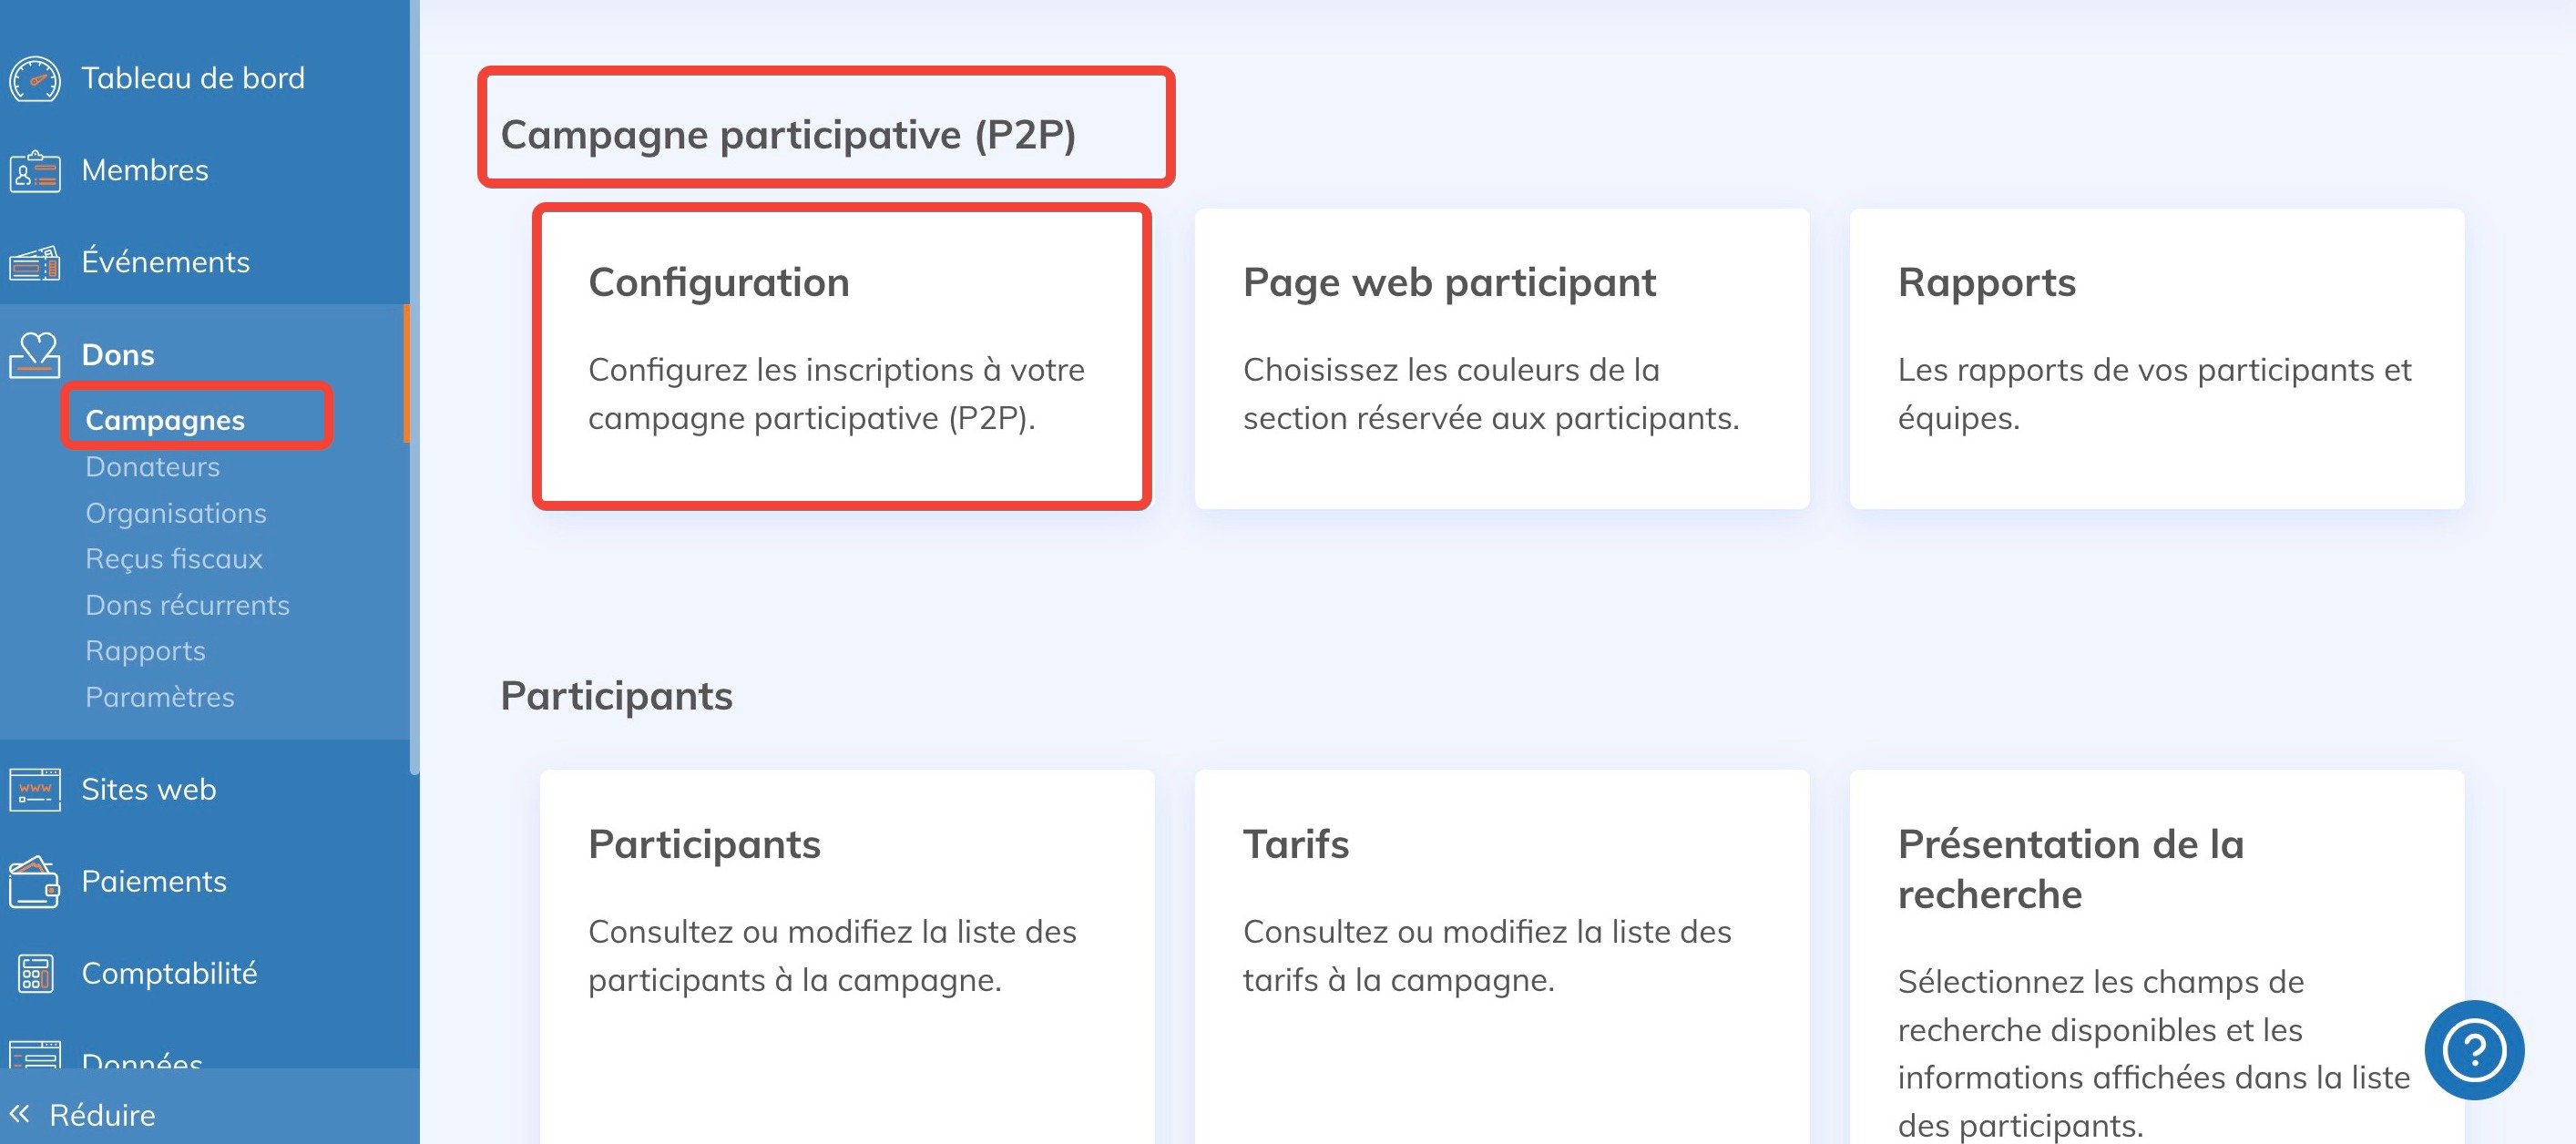Open the Organisations menu entry
Image resolution: width=2576 pixels, height=1144 pixels.
coord(176,512)
